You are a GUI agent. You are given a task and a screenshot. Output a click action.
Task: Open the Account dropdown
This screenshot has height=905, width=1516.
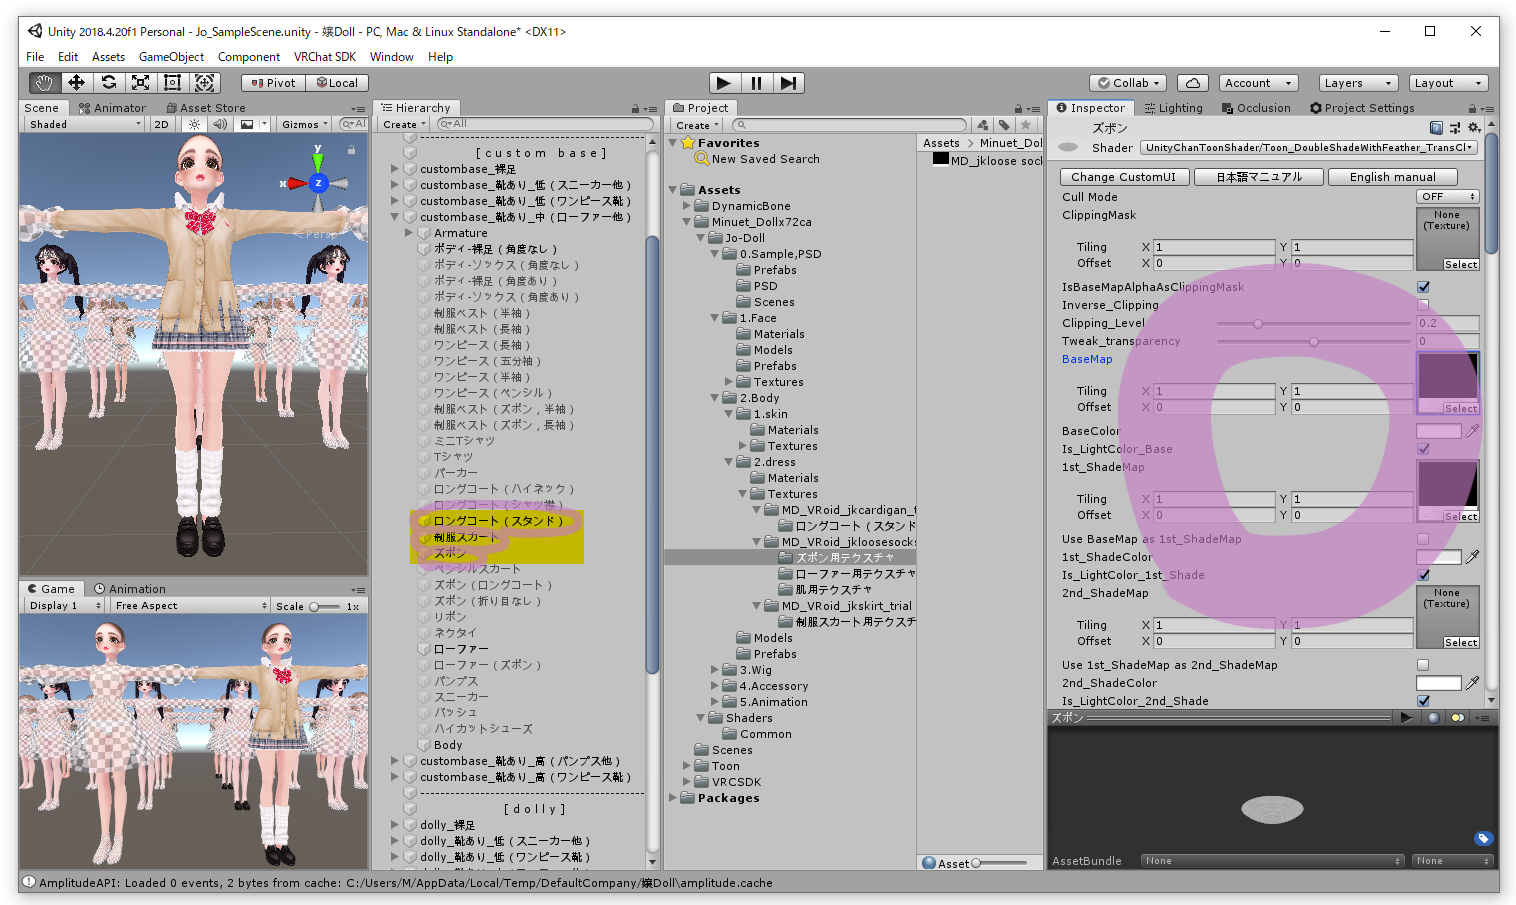click(x=1259, y=83)
